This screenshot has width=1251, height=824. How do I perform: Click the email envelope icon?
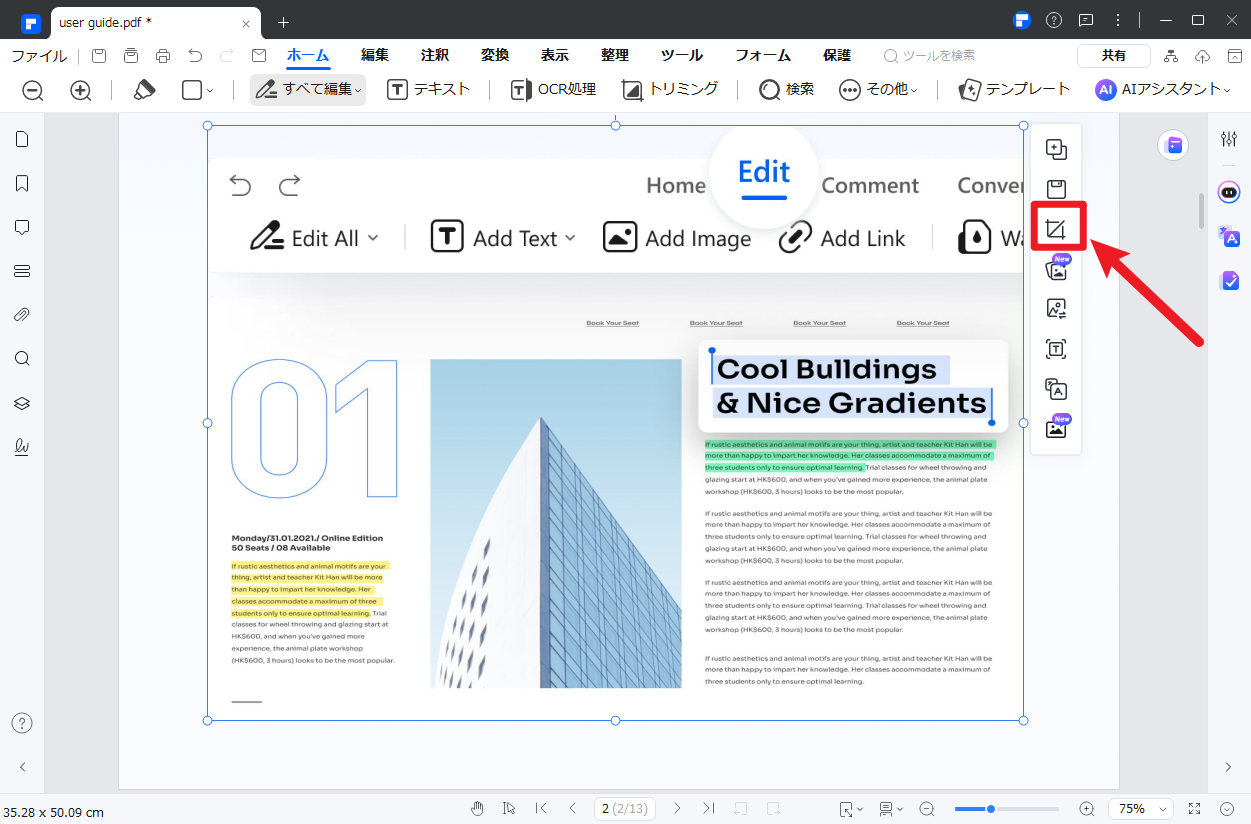(x=259, y=56)
